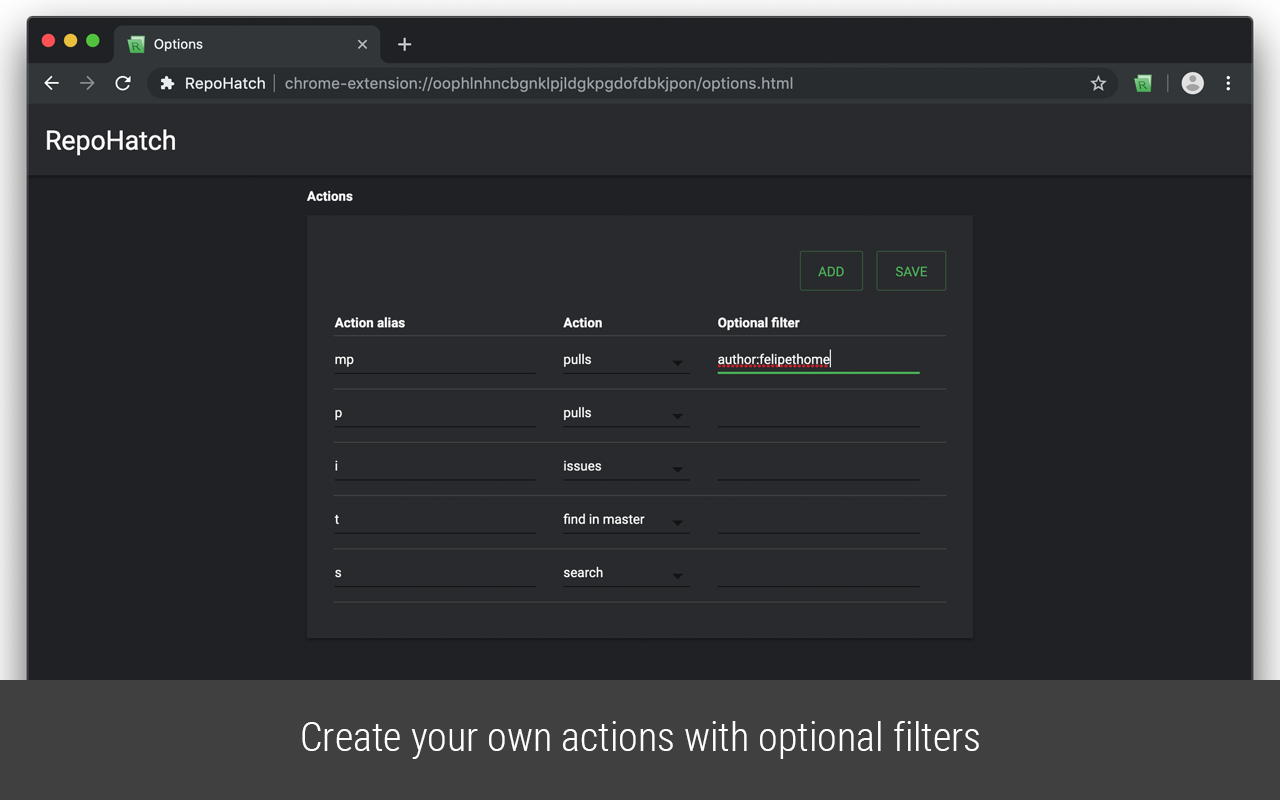Open the Chrome profile avatar
This screenshot has width=1280, height=800.
point(1192,84)
